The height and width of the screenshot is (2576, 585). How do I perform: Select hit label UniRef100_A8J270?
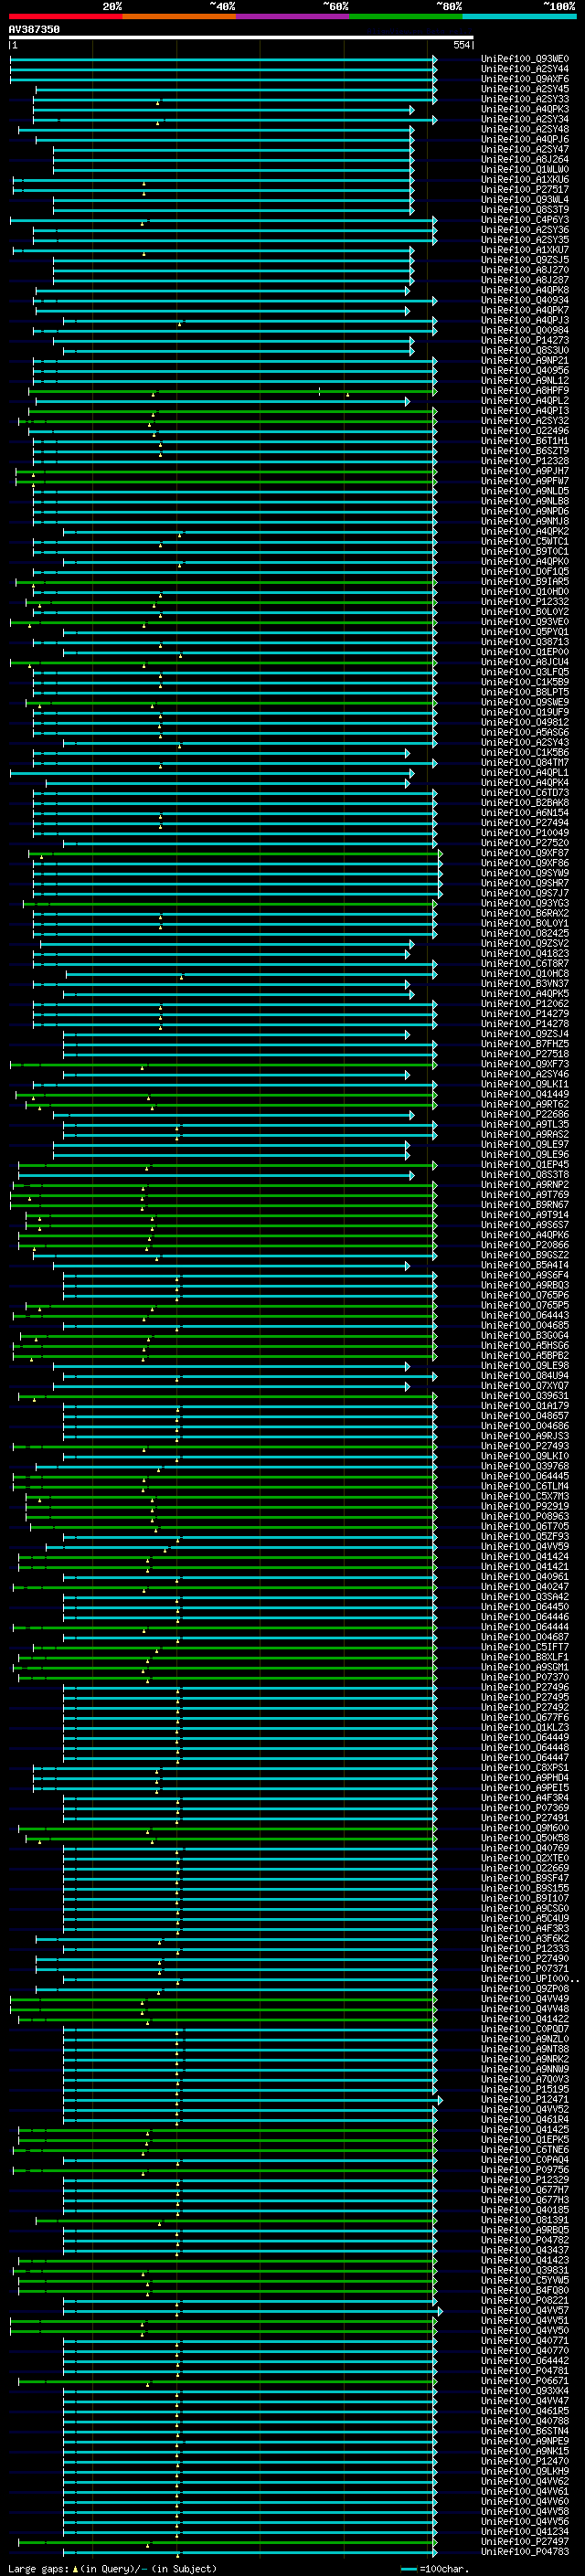point(525,270)
